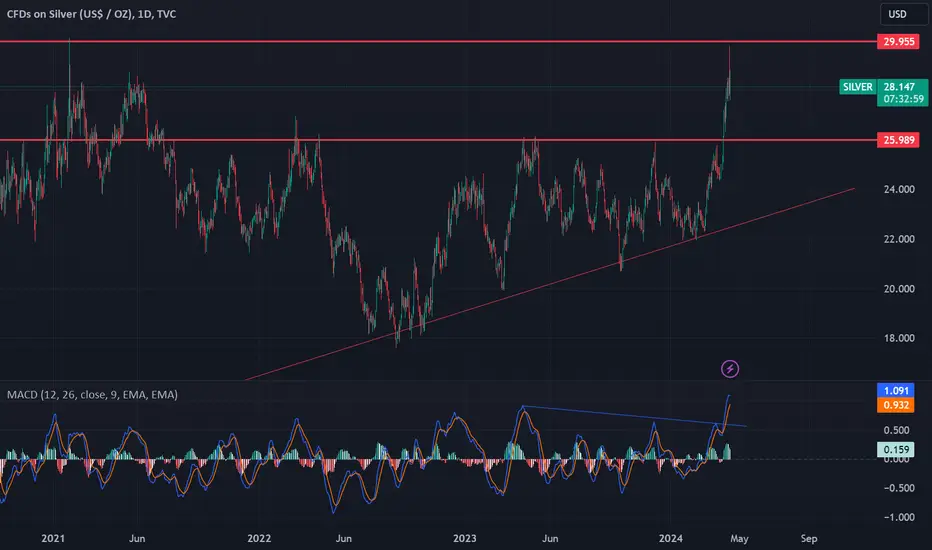Select the MACD (12, 26, close, 9, EMA, EMA) legend
Screen dimensions: 932x550
tap(92, 395)
